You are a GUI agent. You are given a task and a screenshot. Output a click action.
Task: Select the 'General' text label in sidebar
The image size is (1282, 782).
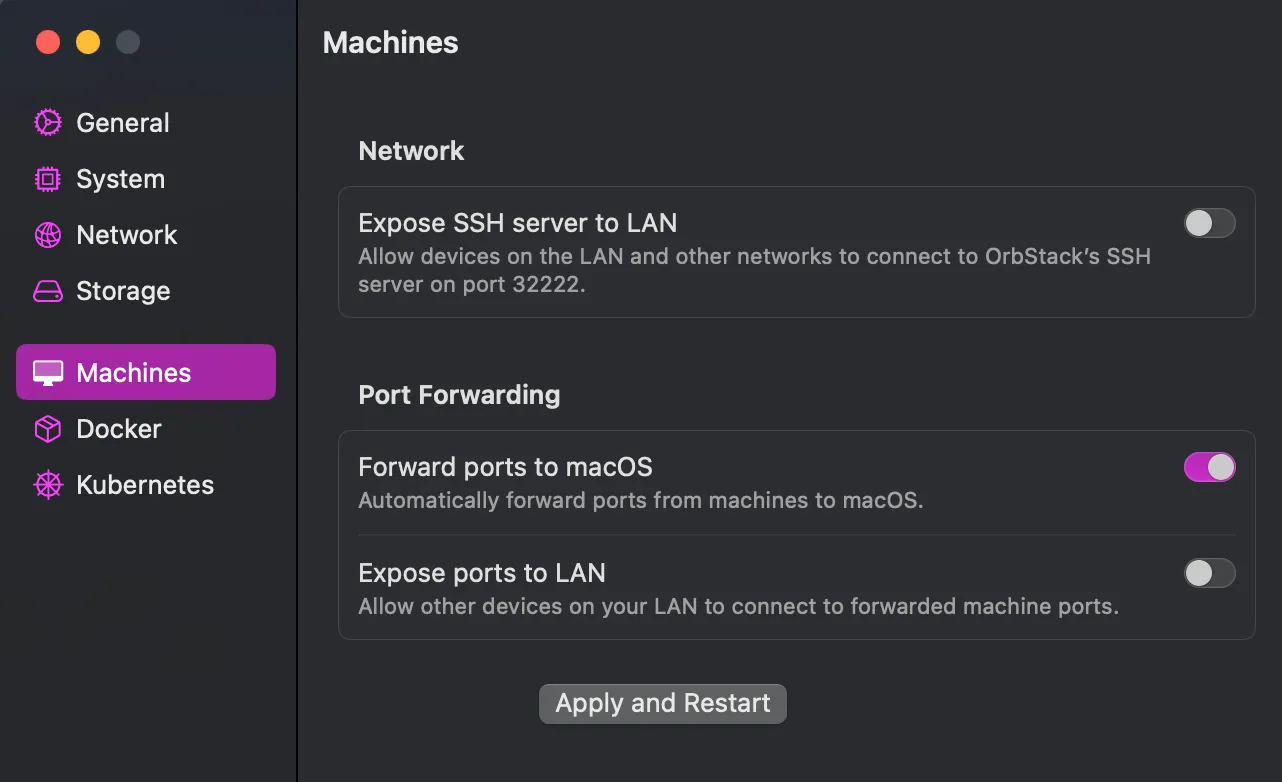123,123
